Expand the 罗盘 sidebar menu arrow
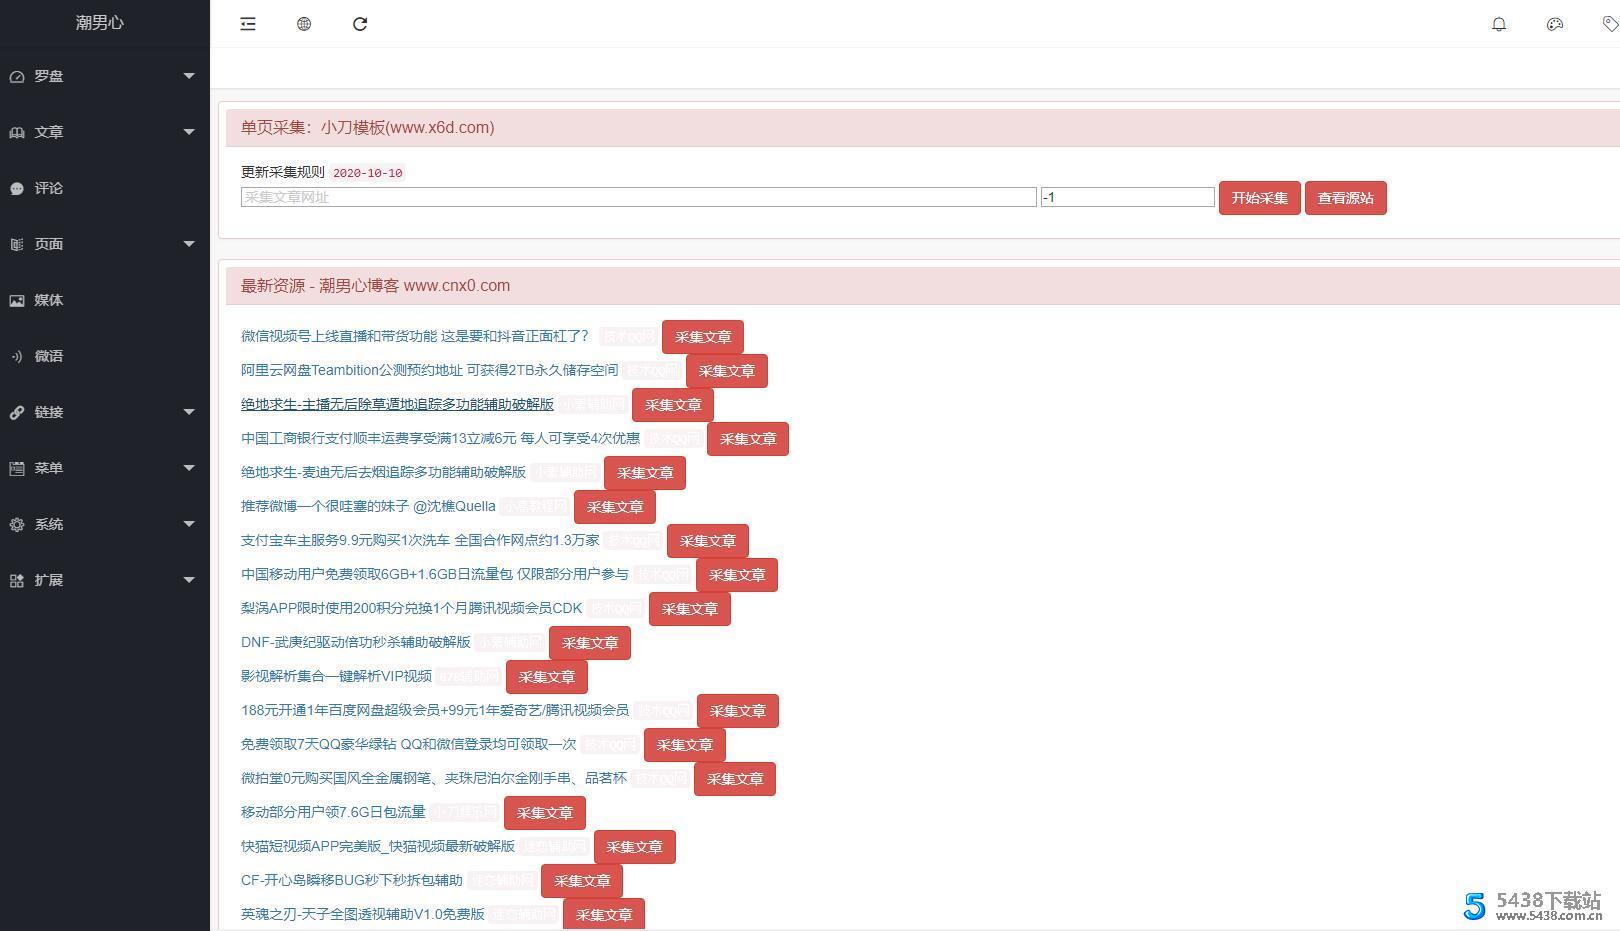This screenshot has width=1620, height=931. 189,76
